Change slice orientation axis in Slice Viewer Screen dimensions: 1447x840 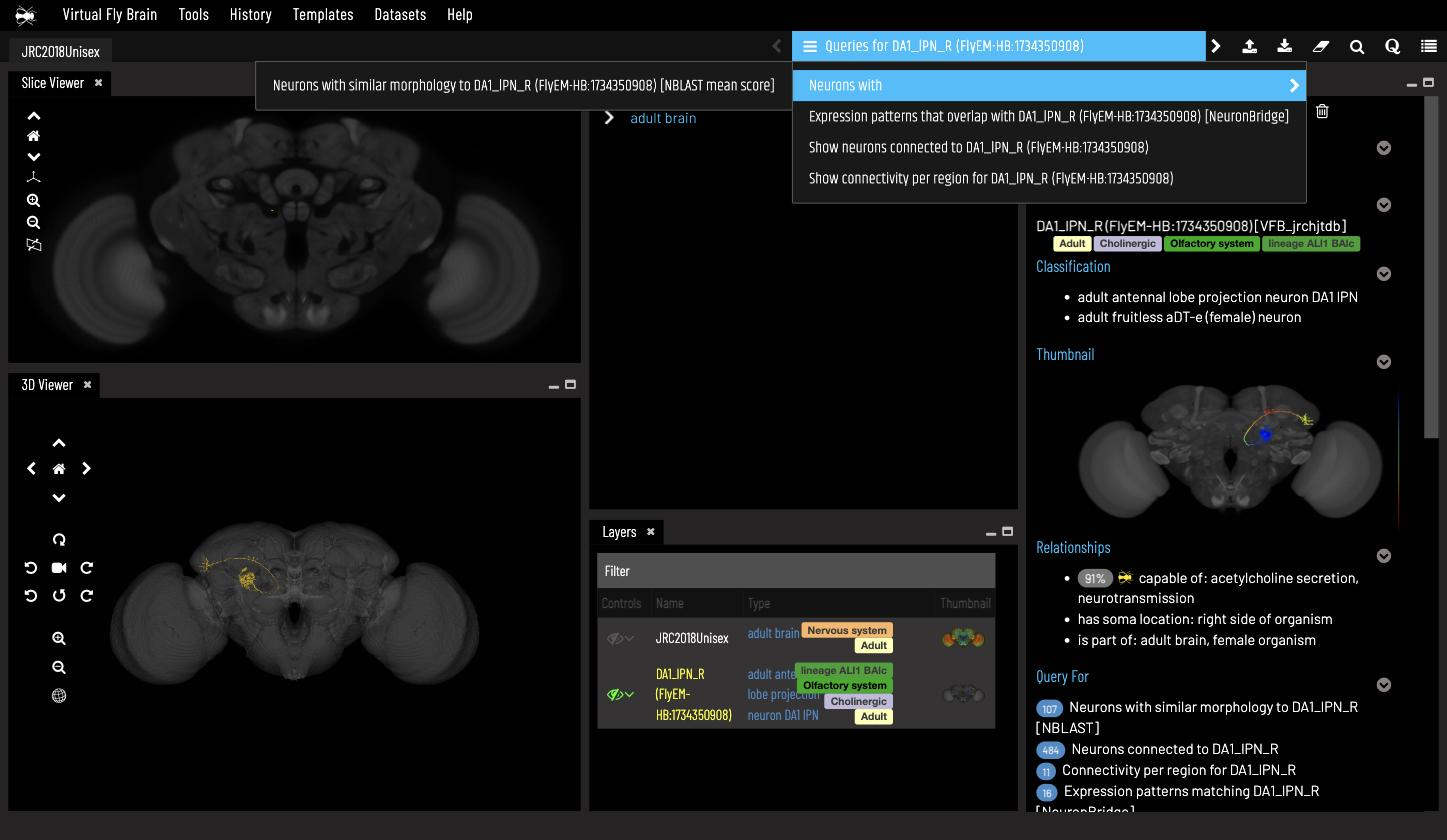pos(33,178)
